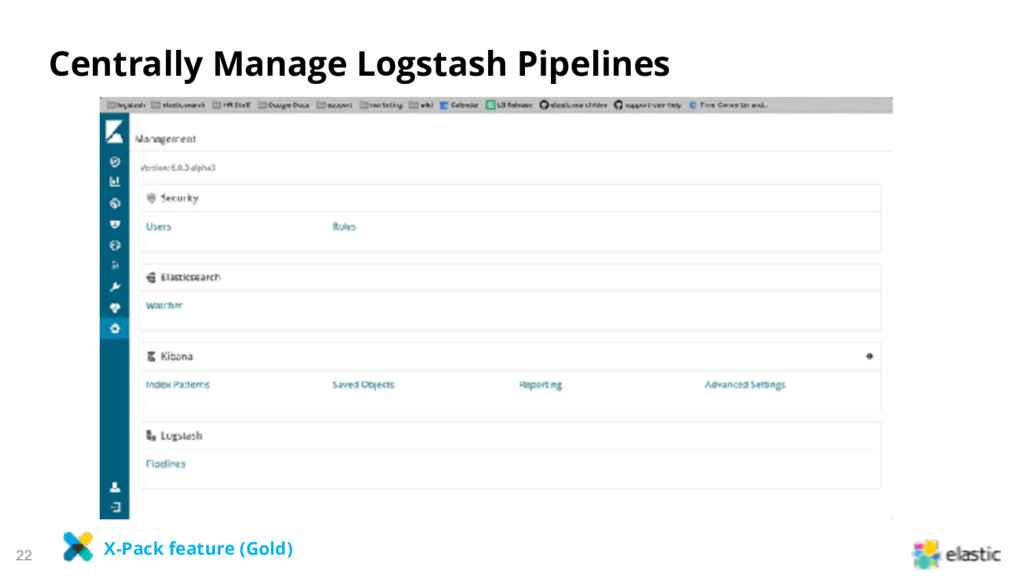Open the Roles link under Security
The height and width of the screenshot is (576, 1024).
pyautogui.click(x=344, y=227)
